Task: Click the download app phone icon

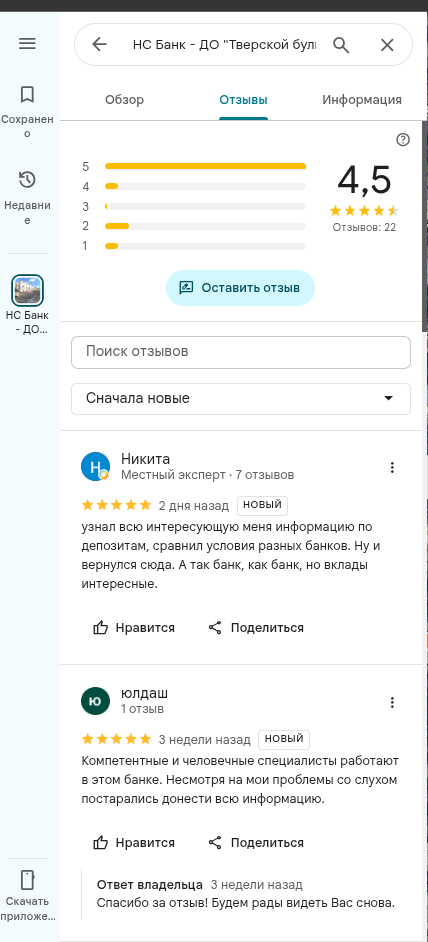Action: tap(27, 879)
